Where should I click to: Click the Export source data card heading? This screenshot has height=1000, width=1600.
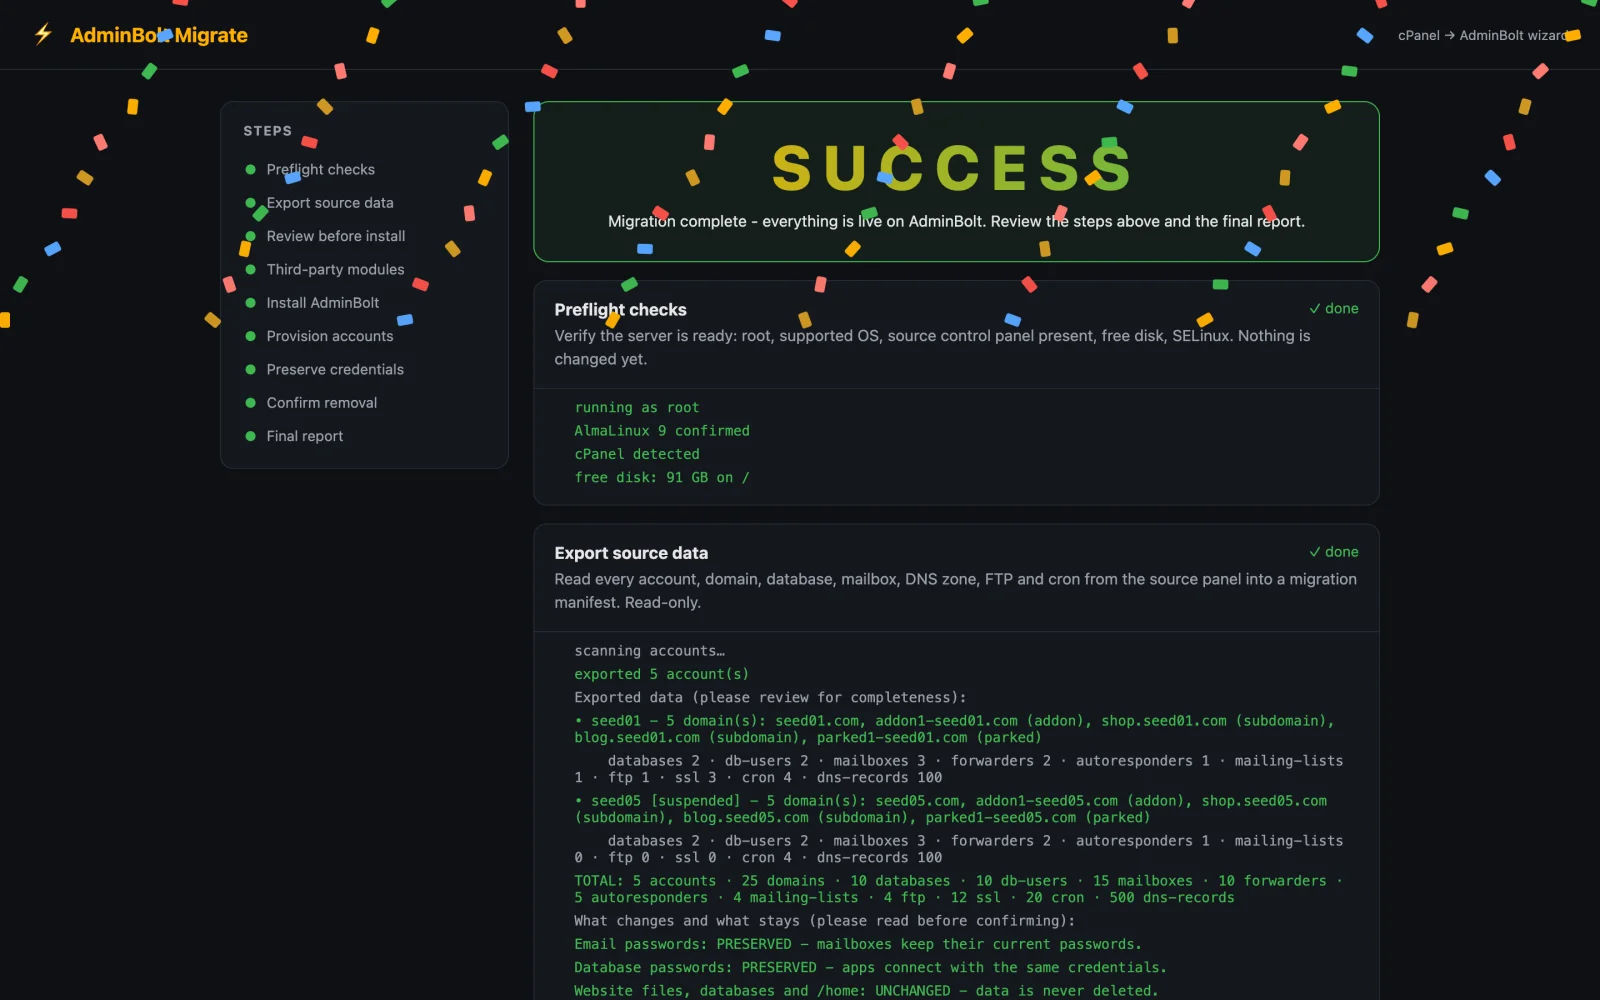click(631, 553)
